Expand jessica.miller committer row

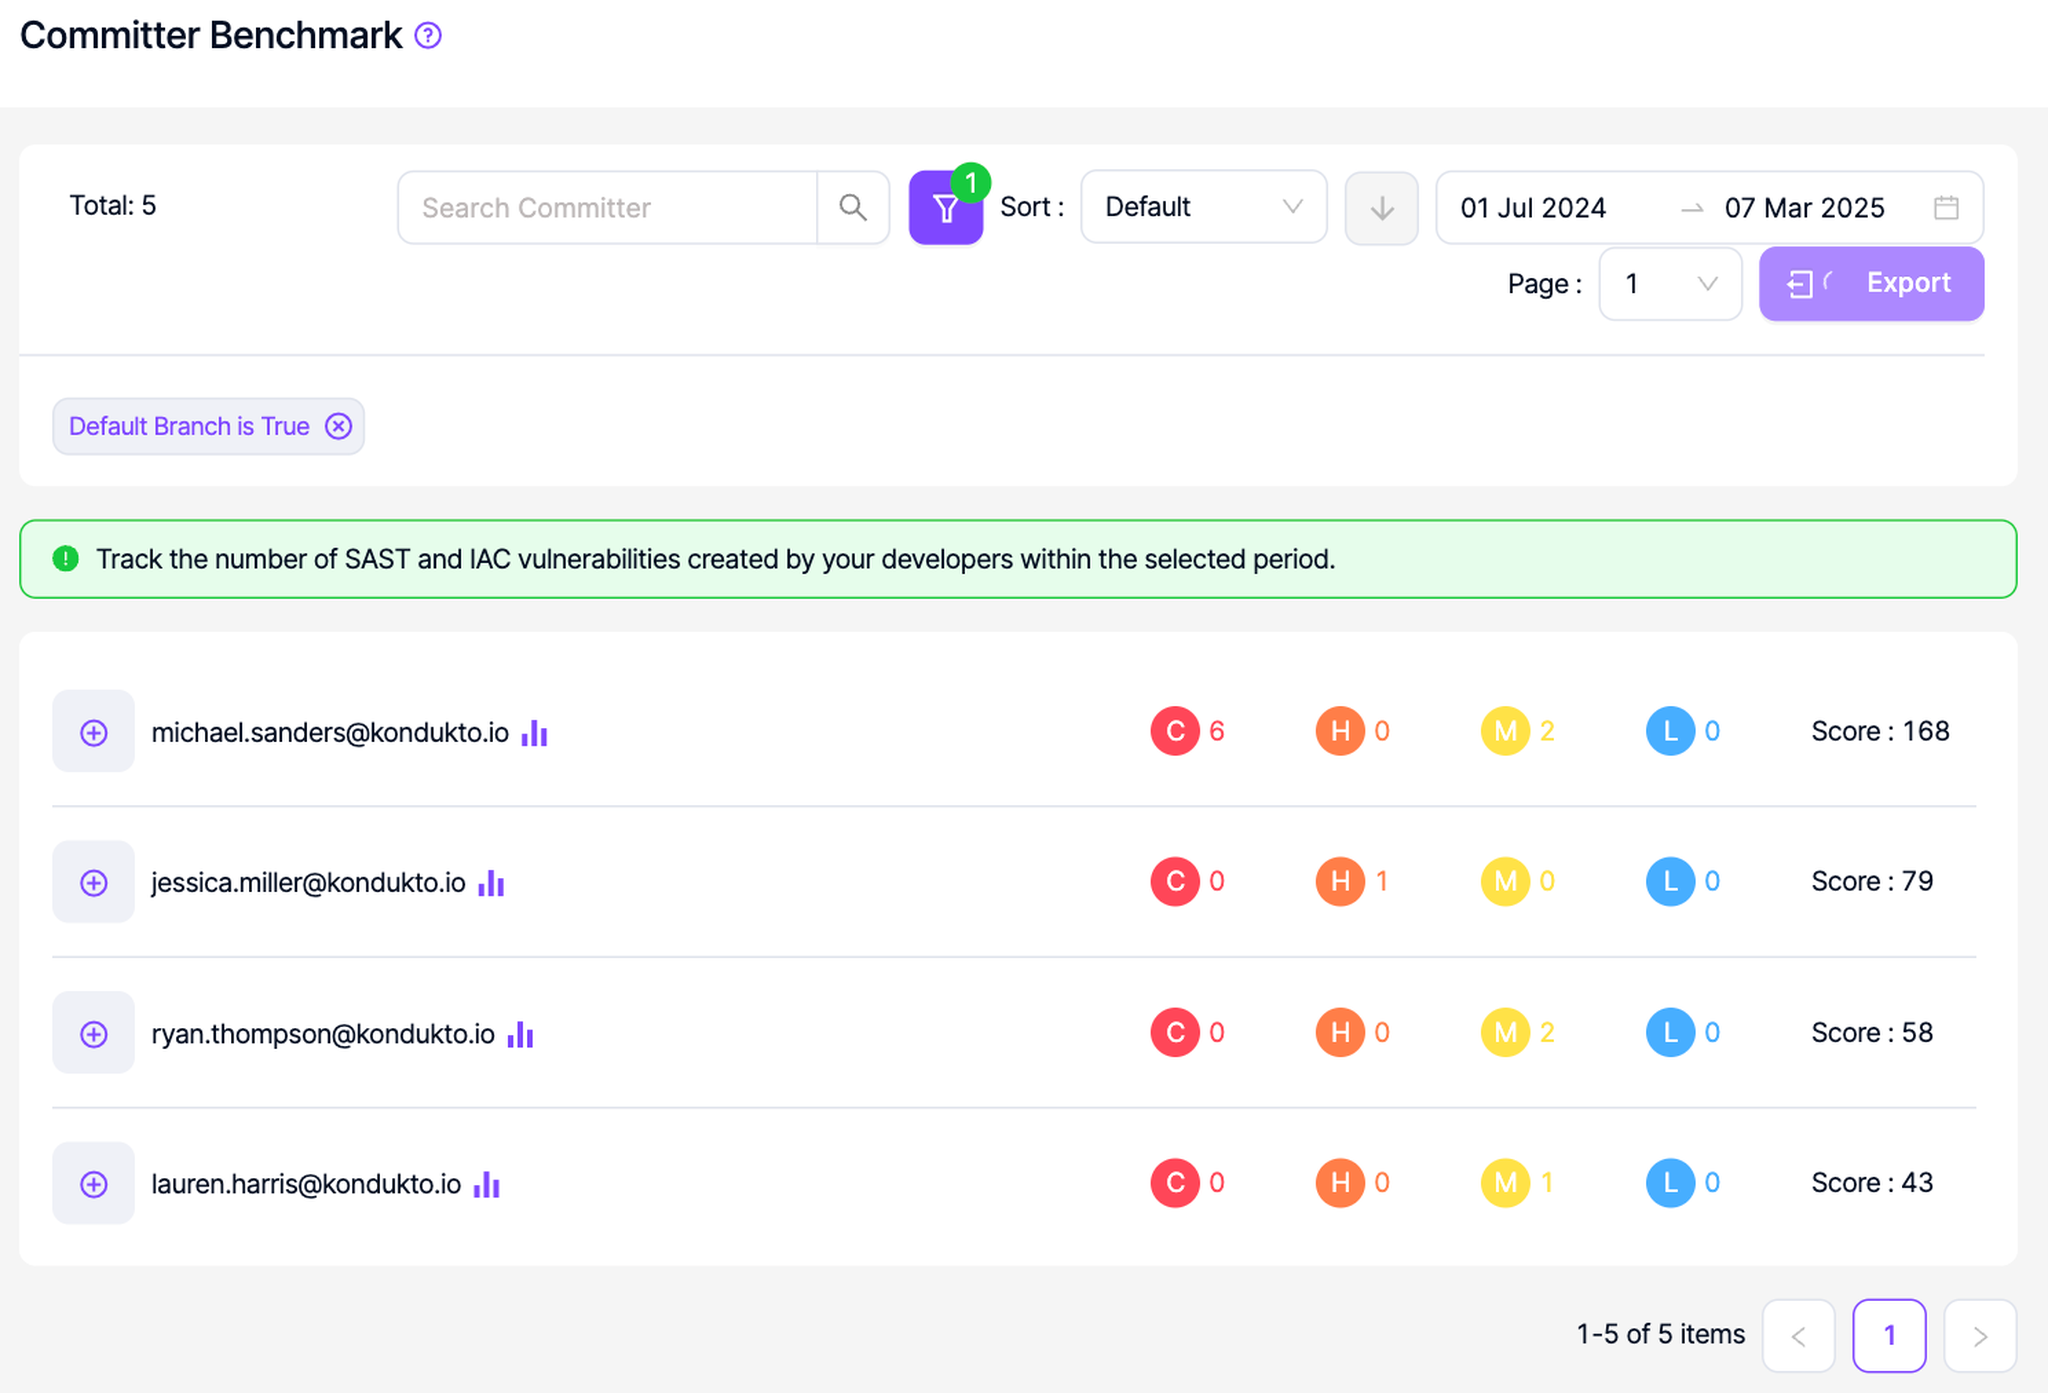coord(93,882)
